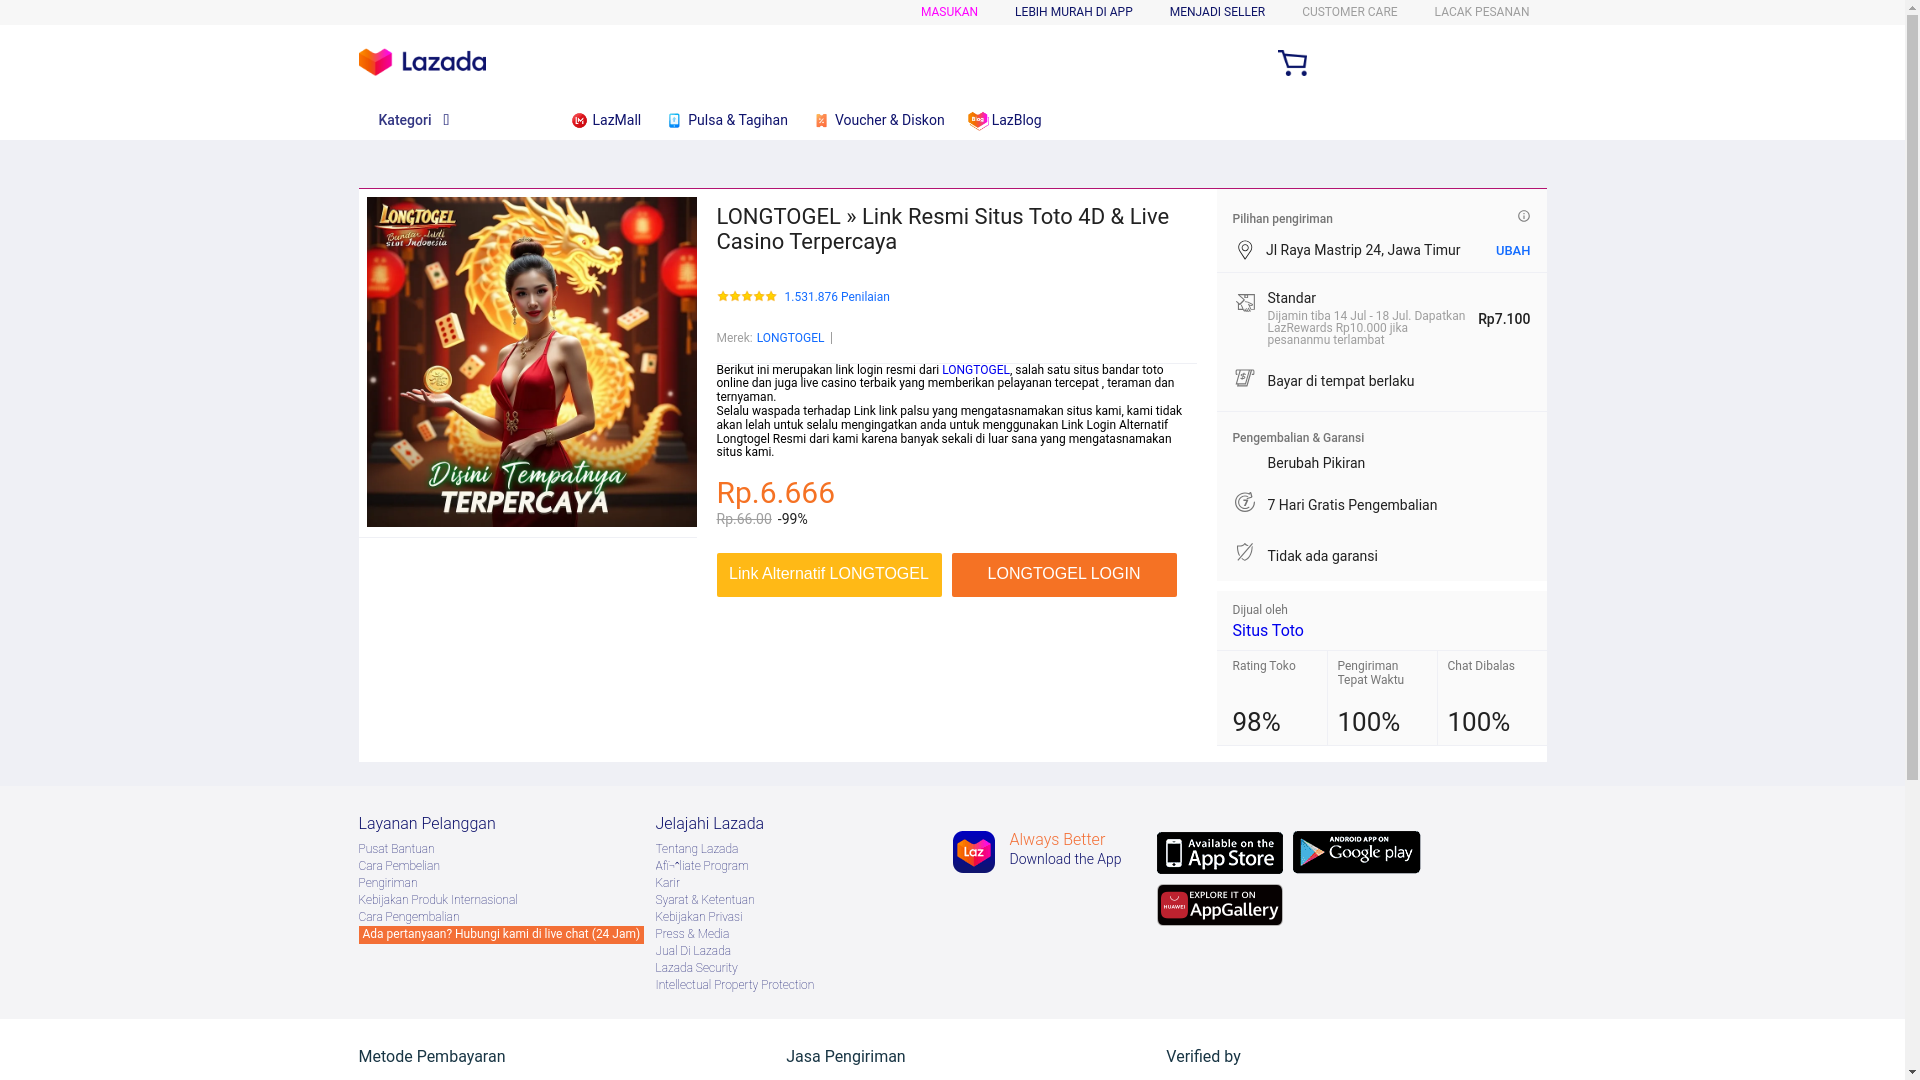Click UBAH to change address
The image size is (1920, 1080).
click(1512, 251)
